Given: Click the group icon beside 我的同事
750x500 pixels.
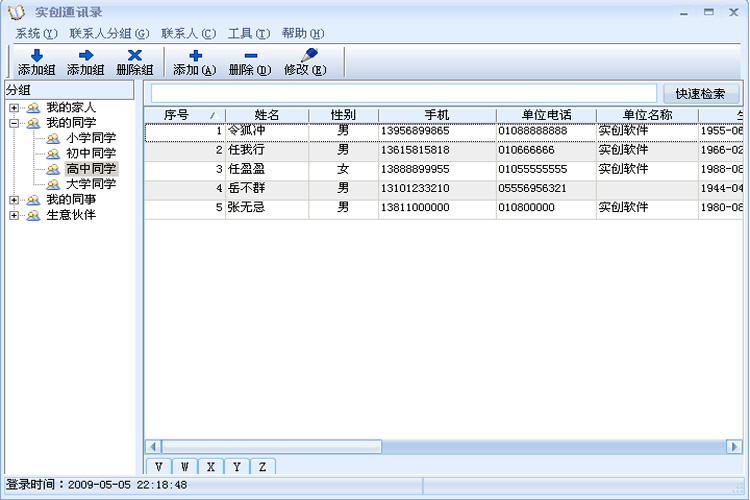Looking at the screenshot, I should coord(33,200).
